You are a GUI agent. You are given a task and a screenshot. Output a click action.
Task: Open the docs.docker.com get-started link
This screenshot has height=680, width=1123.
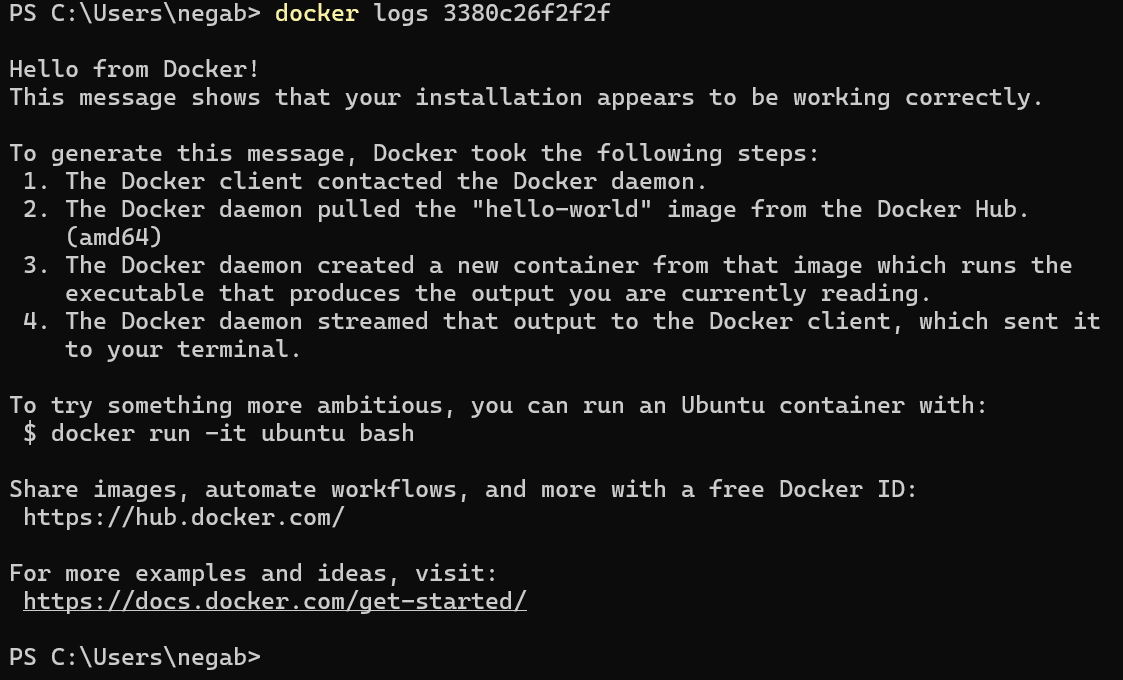(x=275, y=601)
